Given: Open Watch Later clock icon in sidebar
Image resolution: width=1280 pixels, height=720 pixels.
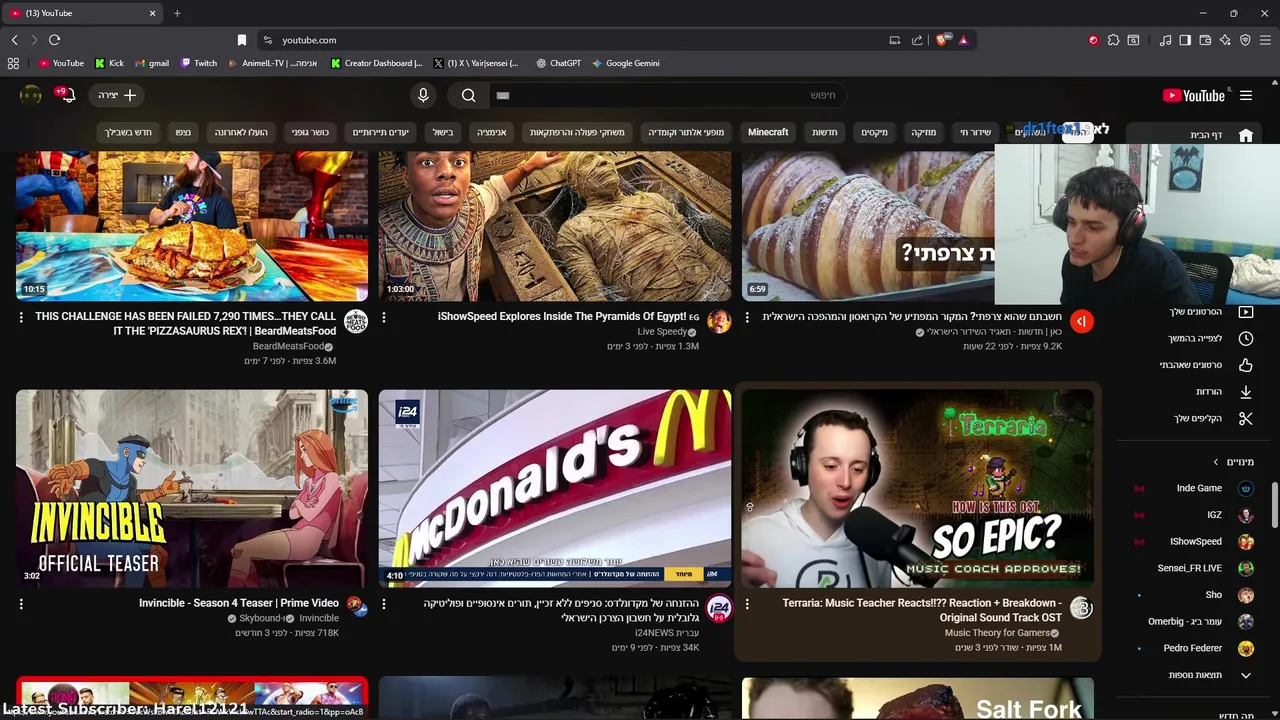Looking at the screenshot, I should 1245,338.
